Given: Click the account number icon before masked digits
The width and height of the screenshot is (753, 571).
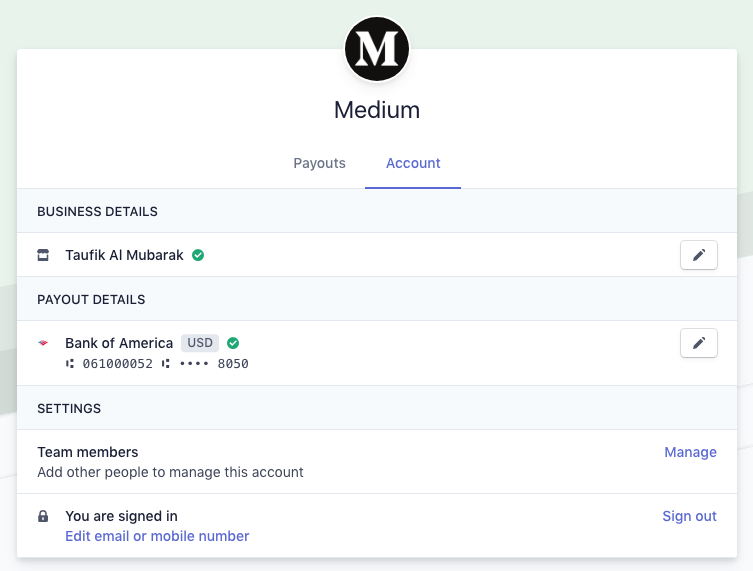Looking at the screenshot, I should [166, 364].
